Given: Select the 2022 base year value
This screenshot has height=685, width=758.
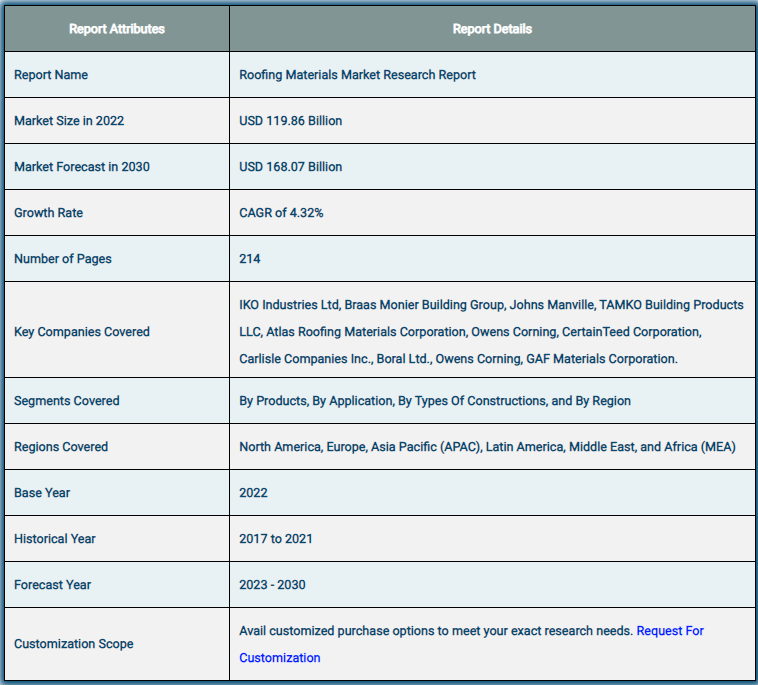Looking at the screenshot, I should click(x=253, y=493).
